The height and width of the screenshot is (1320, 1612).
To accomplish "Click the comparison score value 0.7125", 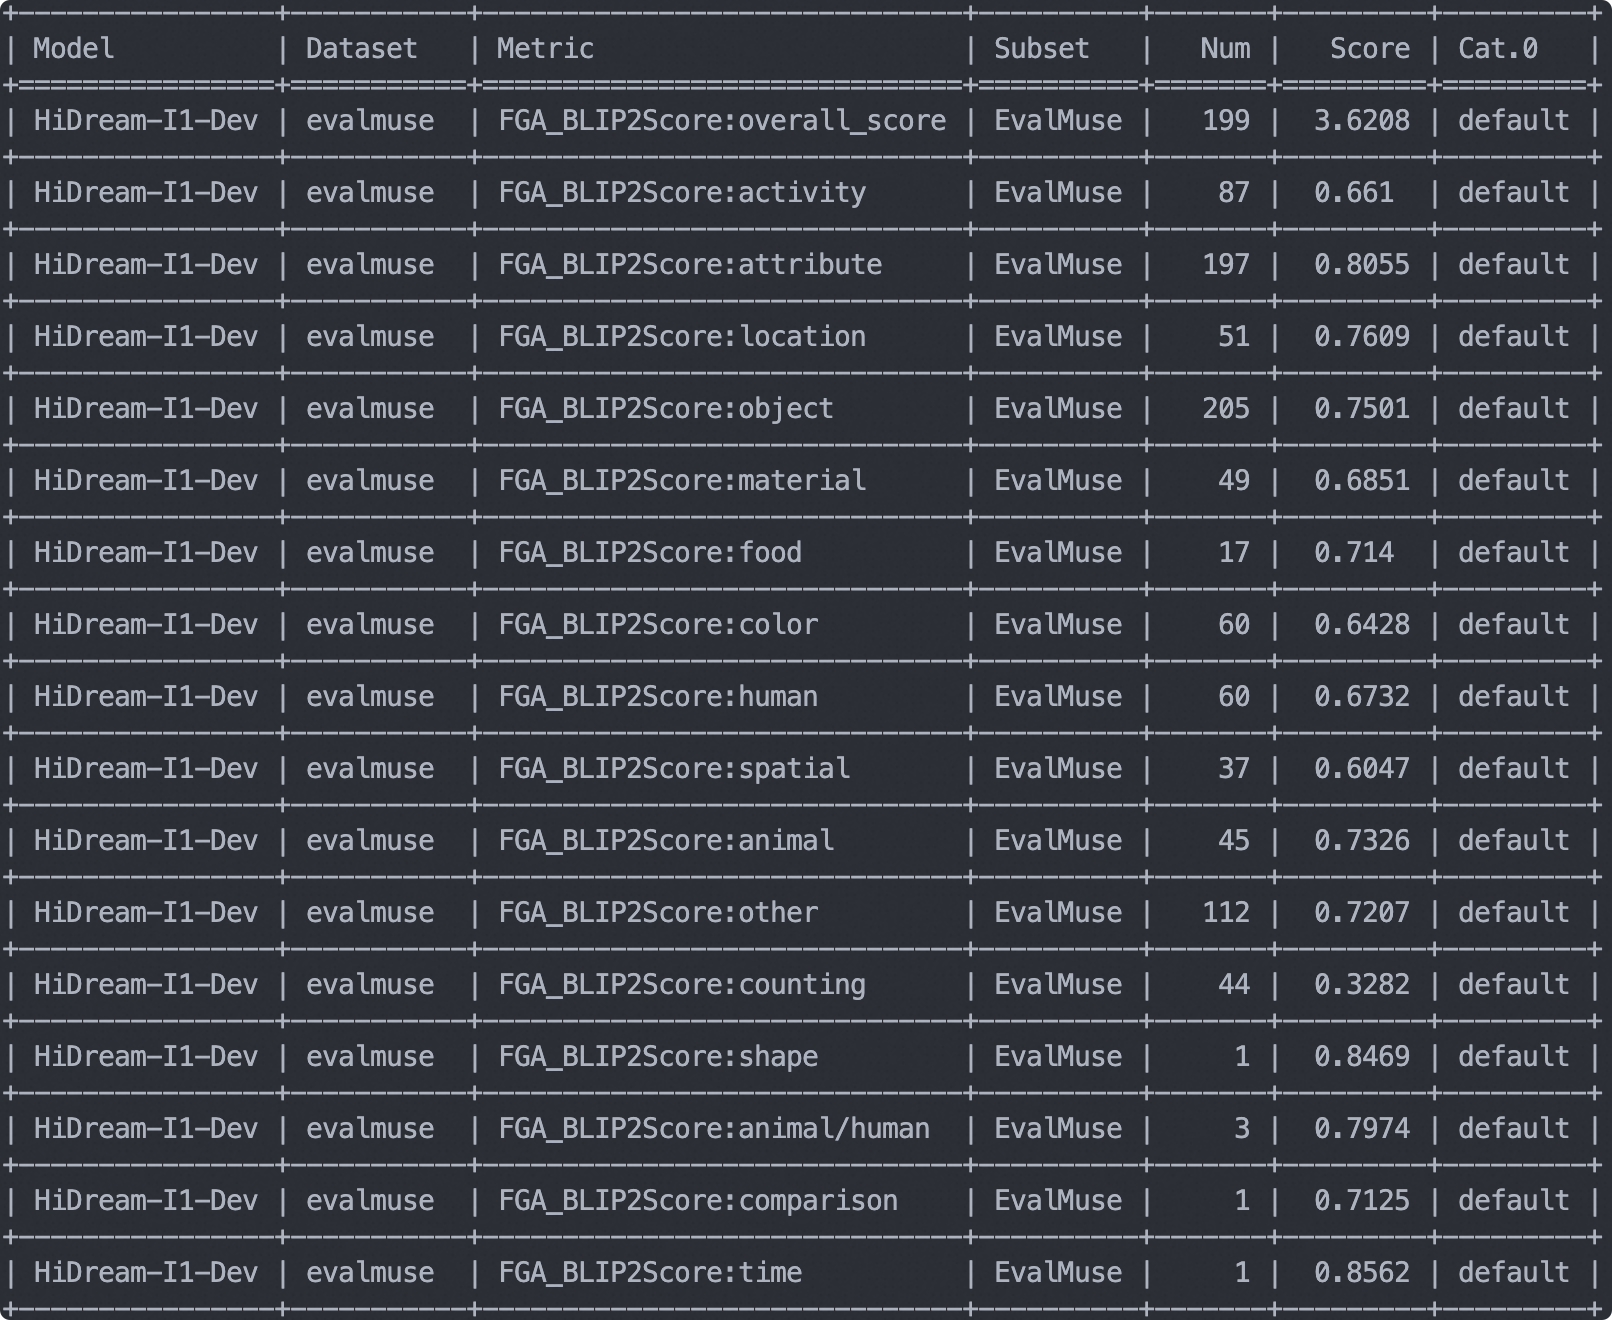I will click(1361, 1201).
